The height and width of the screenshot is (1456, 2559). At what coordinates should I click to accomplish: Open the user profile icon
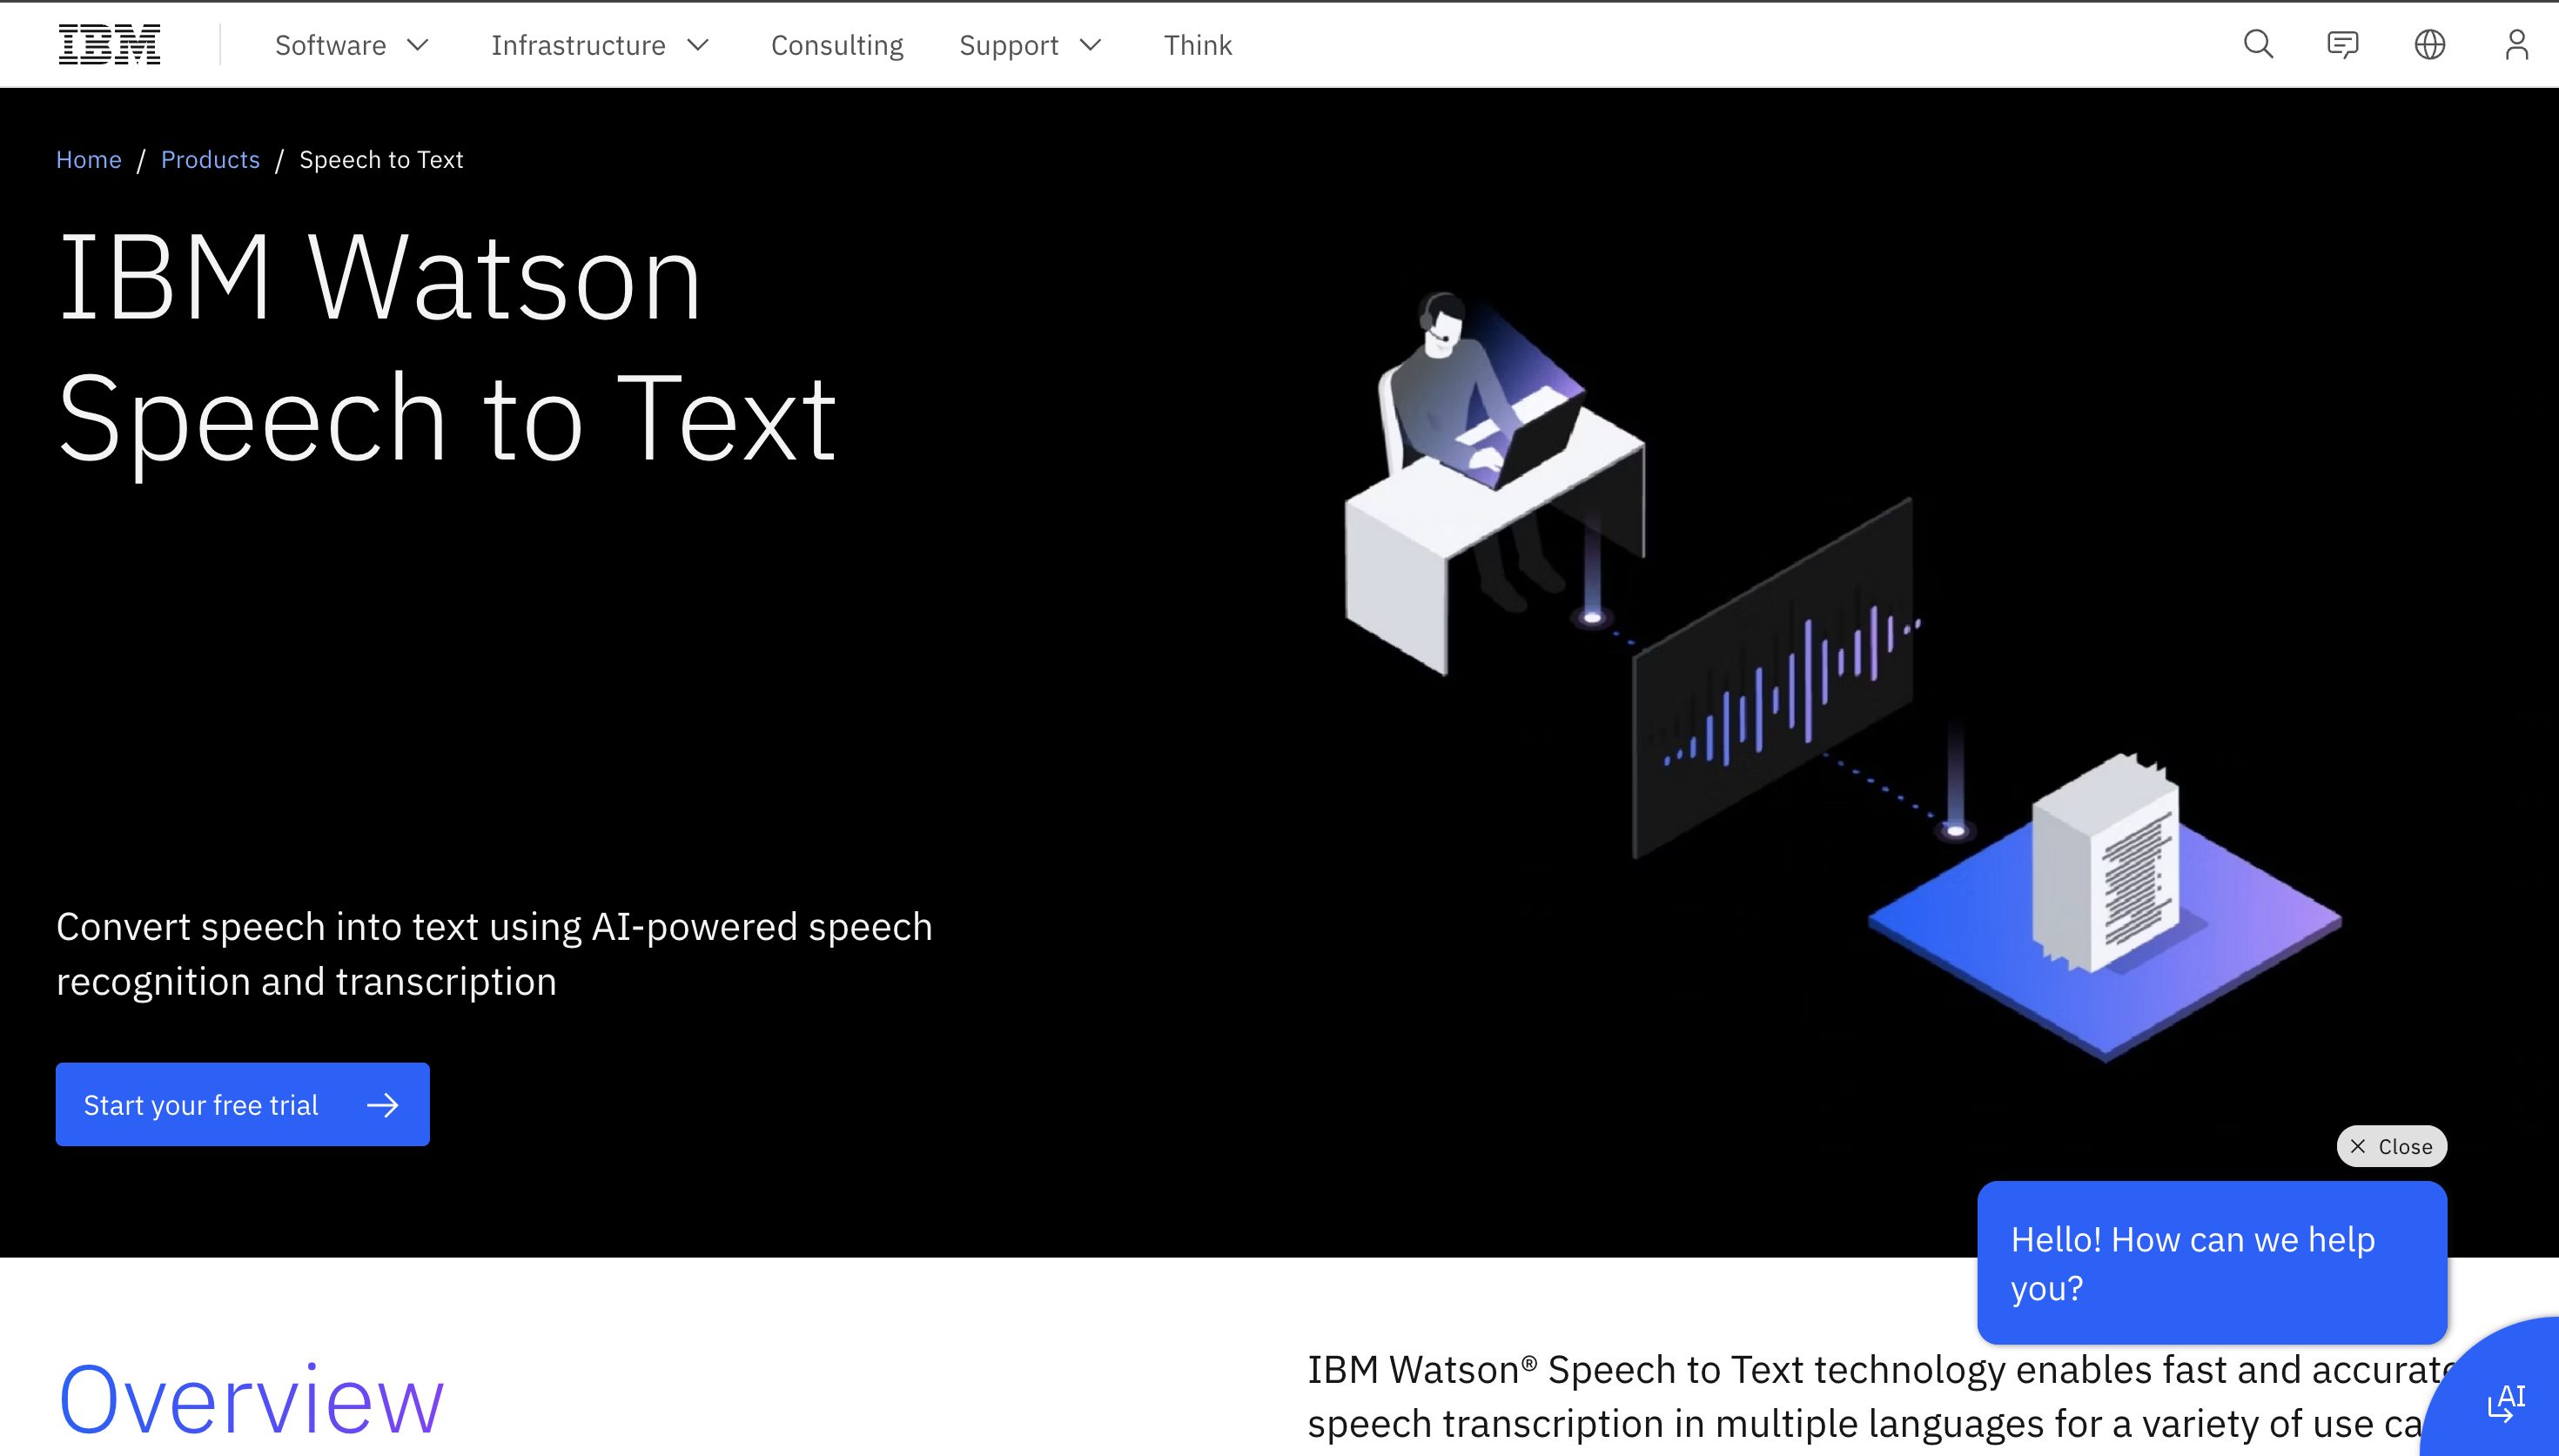[2516, 45]
